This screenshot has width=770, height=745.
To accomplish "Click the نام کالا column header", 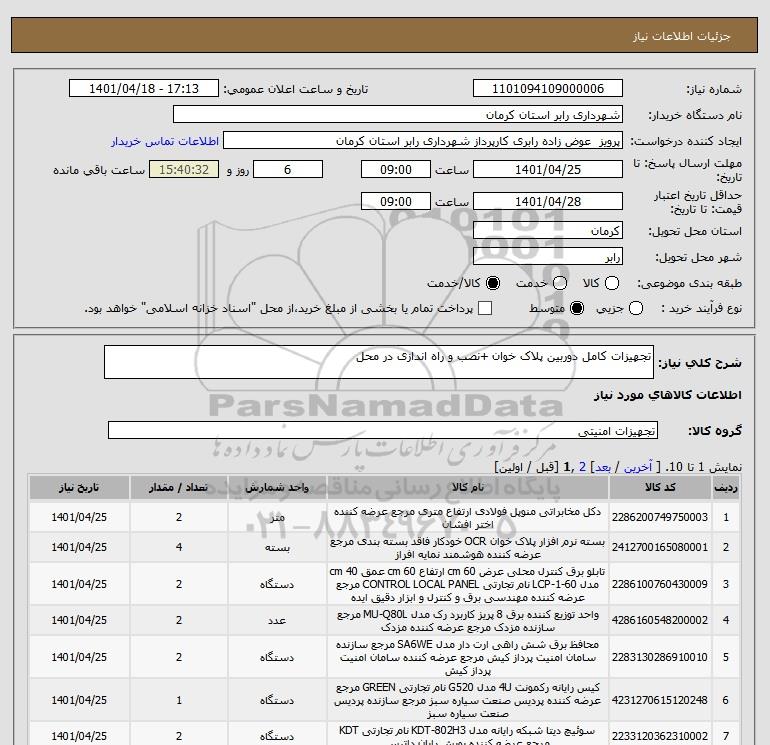I will click(x=468, y=487).
